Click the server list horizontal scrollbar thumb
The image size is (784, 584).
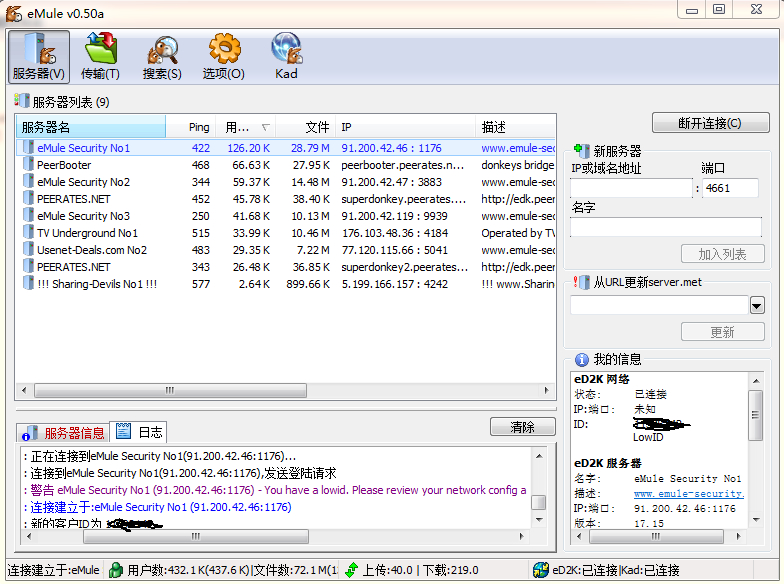pyautogui.click(x=170, y=390)
